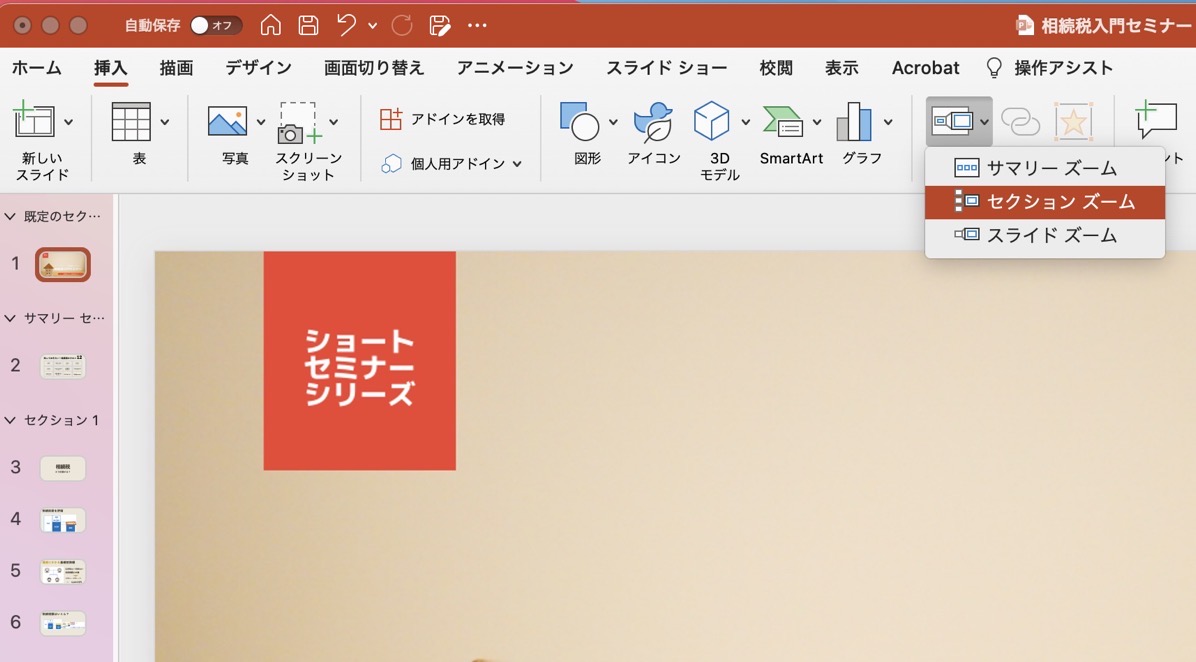Screen dimensions: 1196x662
Task: Click the 表 table grid icon
Action: (131, 121)
